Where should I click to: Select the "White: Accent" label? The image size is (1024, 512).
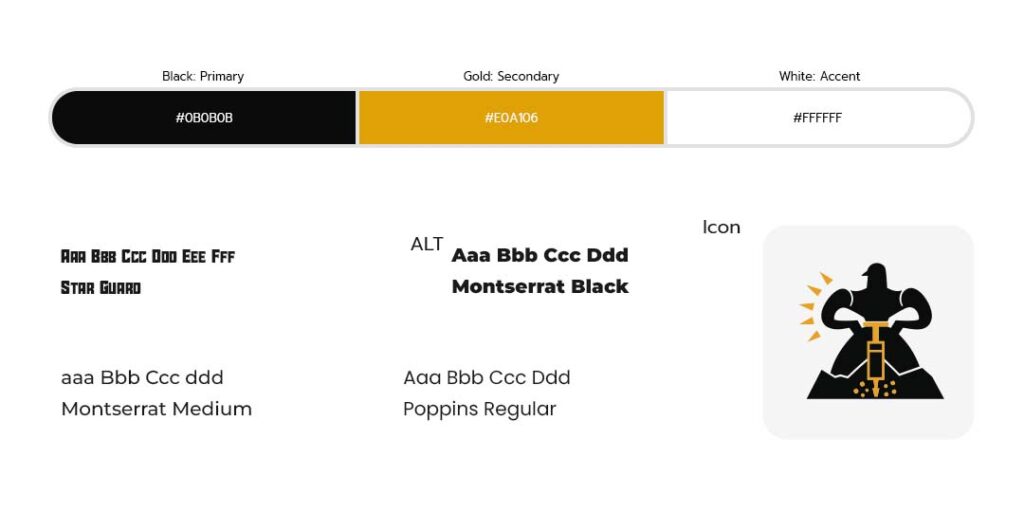click(x=819, y=76)
